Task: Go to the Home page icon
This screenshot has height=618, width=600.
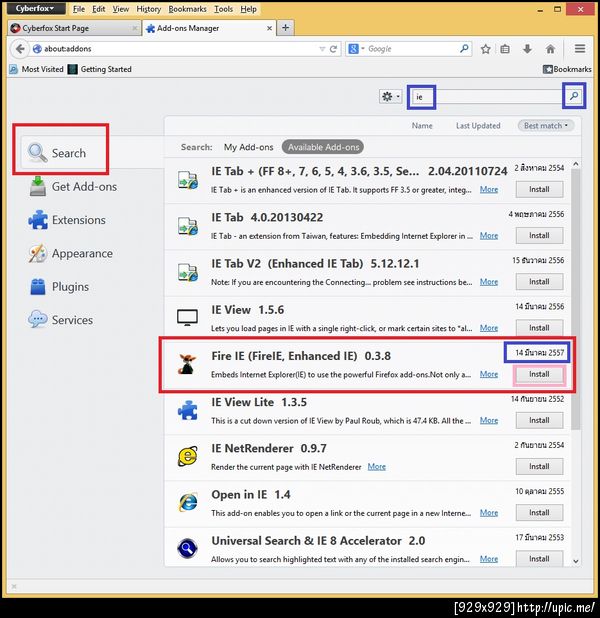Action: [550, 49]
